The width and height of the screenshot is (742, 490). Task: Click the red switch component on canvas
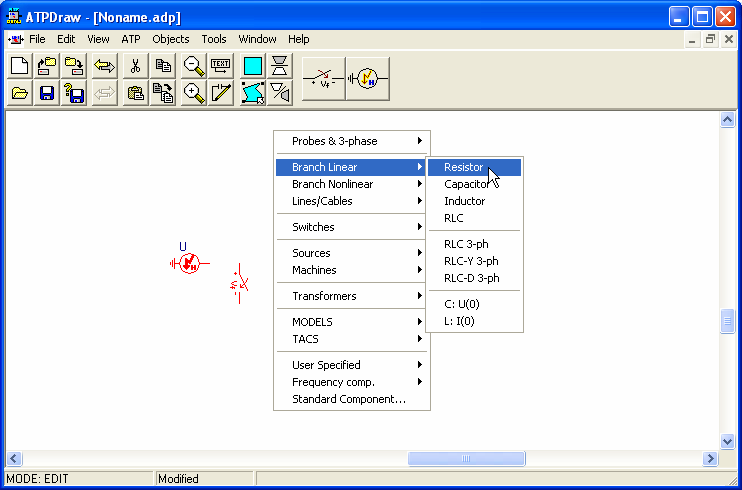tap(239, 283)
